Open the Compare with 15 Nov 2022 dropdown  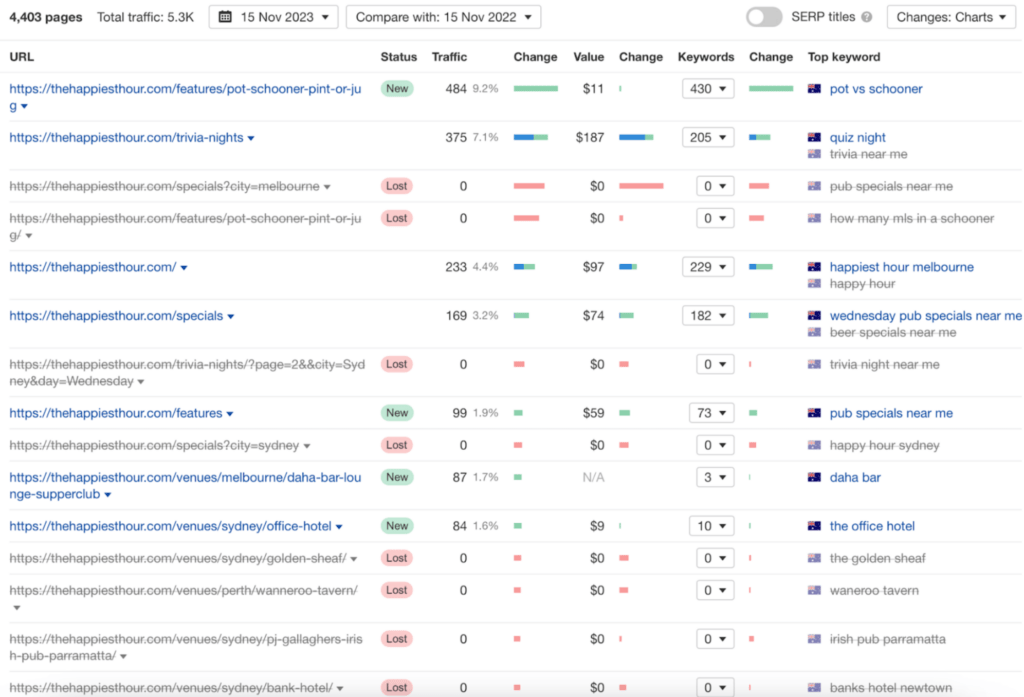click(443, 17)
